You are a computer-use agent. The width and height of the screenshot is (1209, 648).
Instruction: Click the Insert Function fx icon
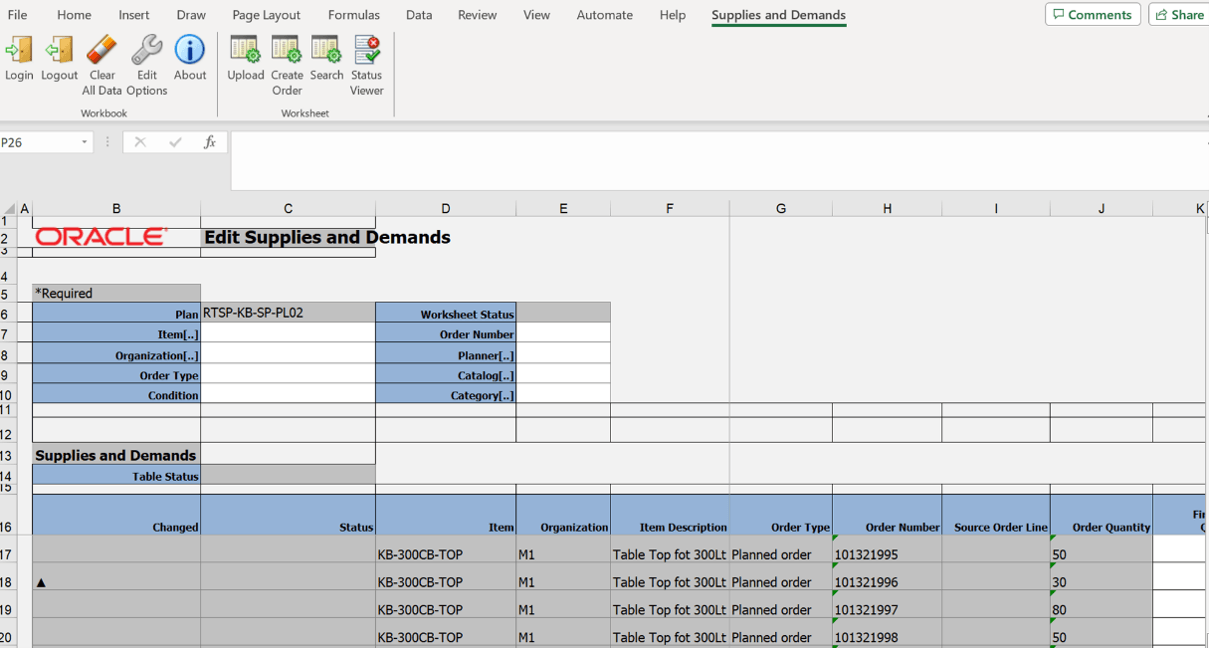click(x=209, y=142)
